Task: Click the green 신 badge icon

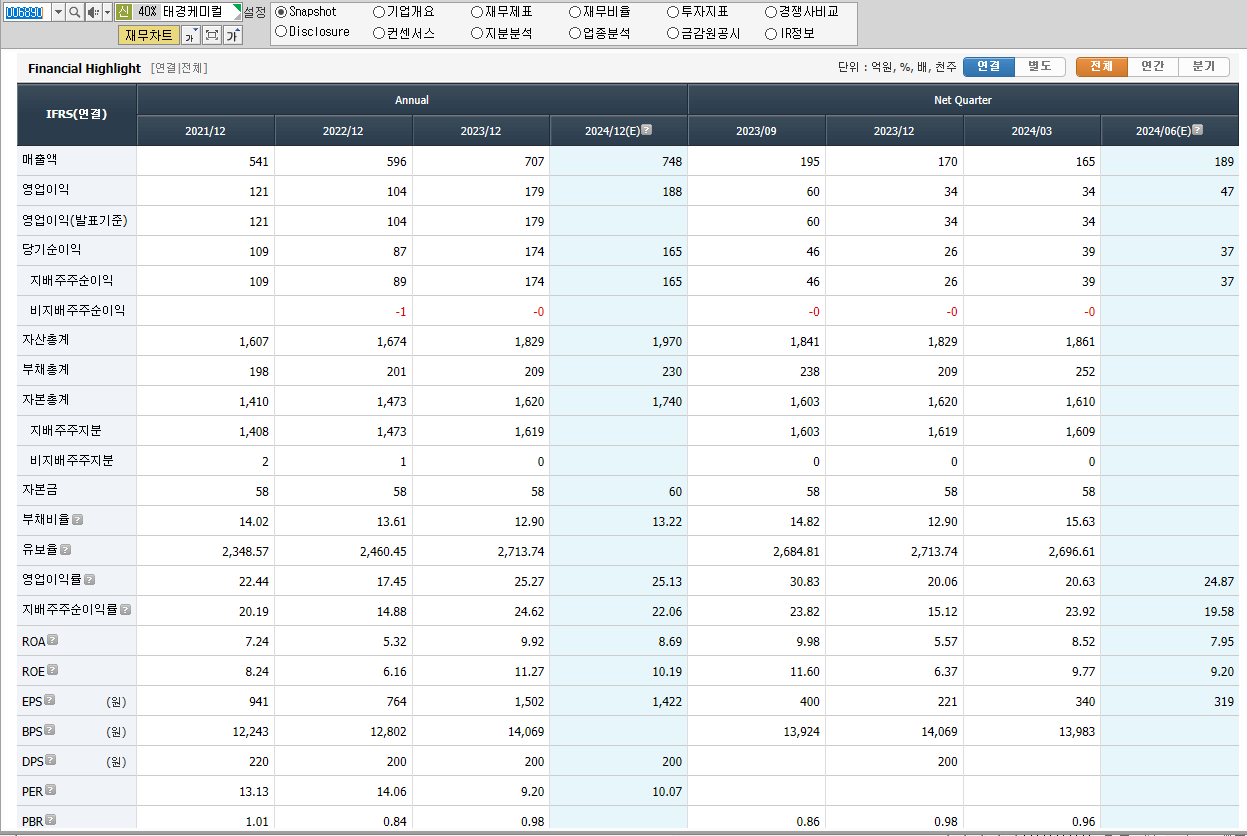Action: click(123, 12)
